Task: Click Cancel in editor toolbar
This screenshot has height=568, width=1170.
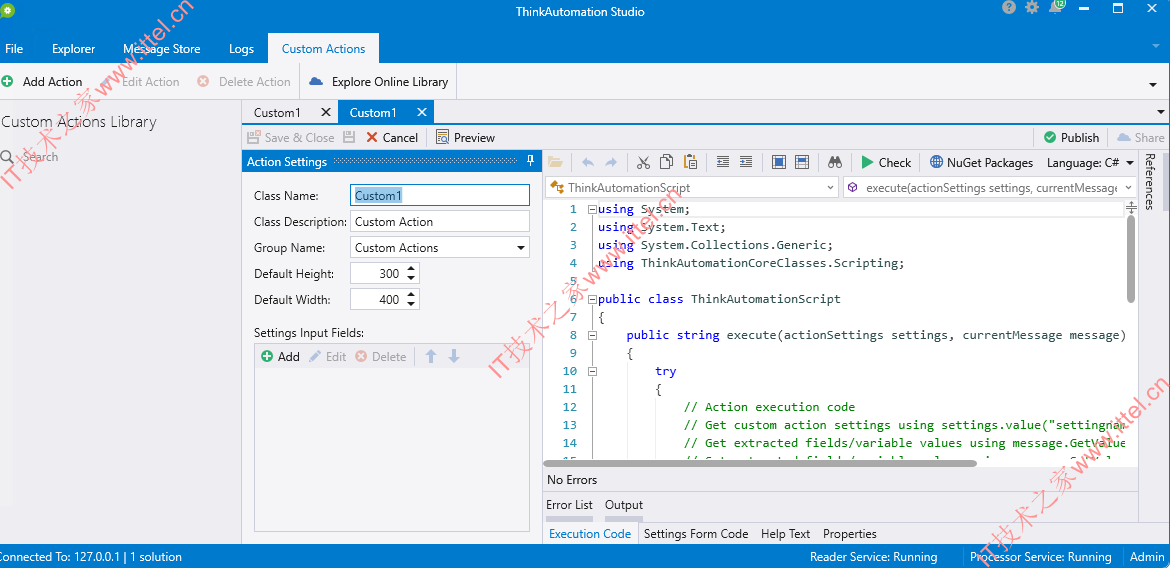Action: (x=392, y=137)
